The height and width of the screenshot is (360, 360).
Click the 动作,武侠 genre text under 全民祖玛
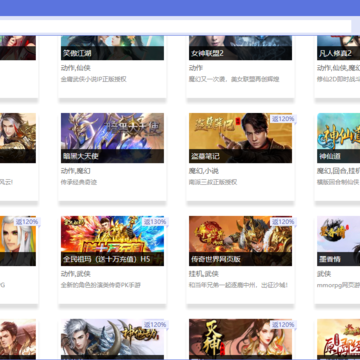76,274
